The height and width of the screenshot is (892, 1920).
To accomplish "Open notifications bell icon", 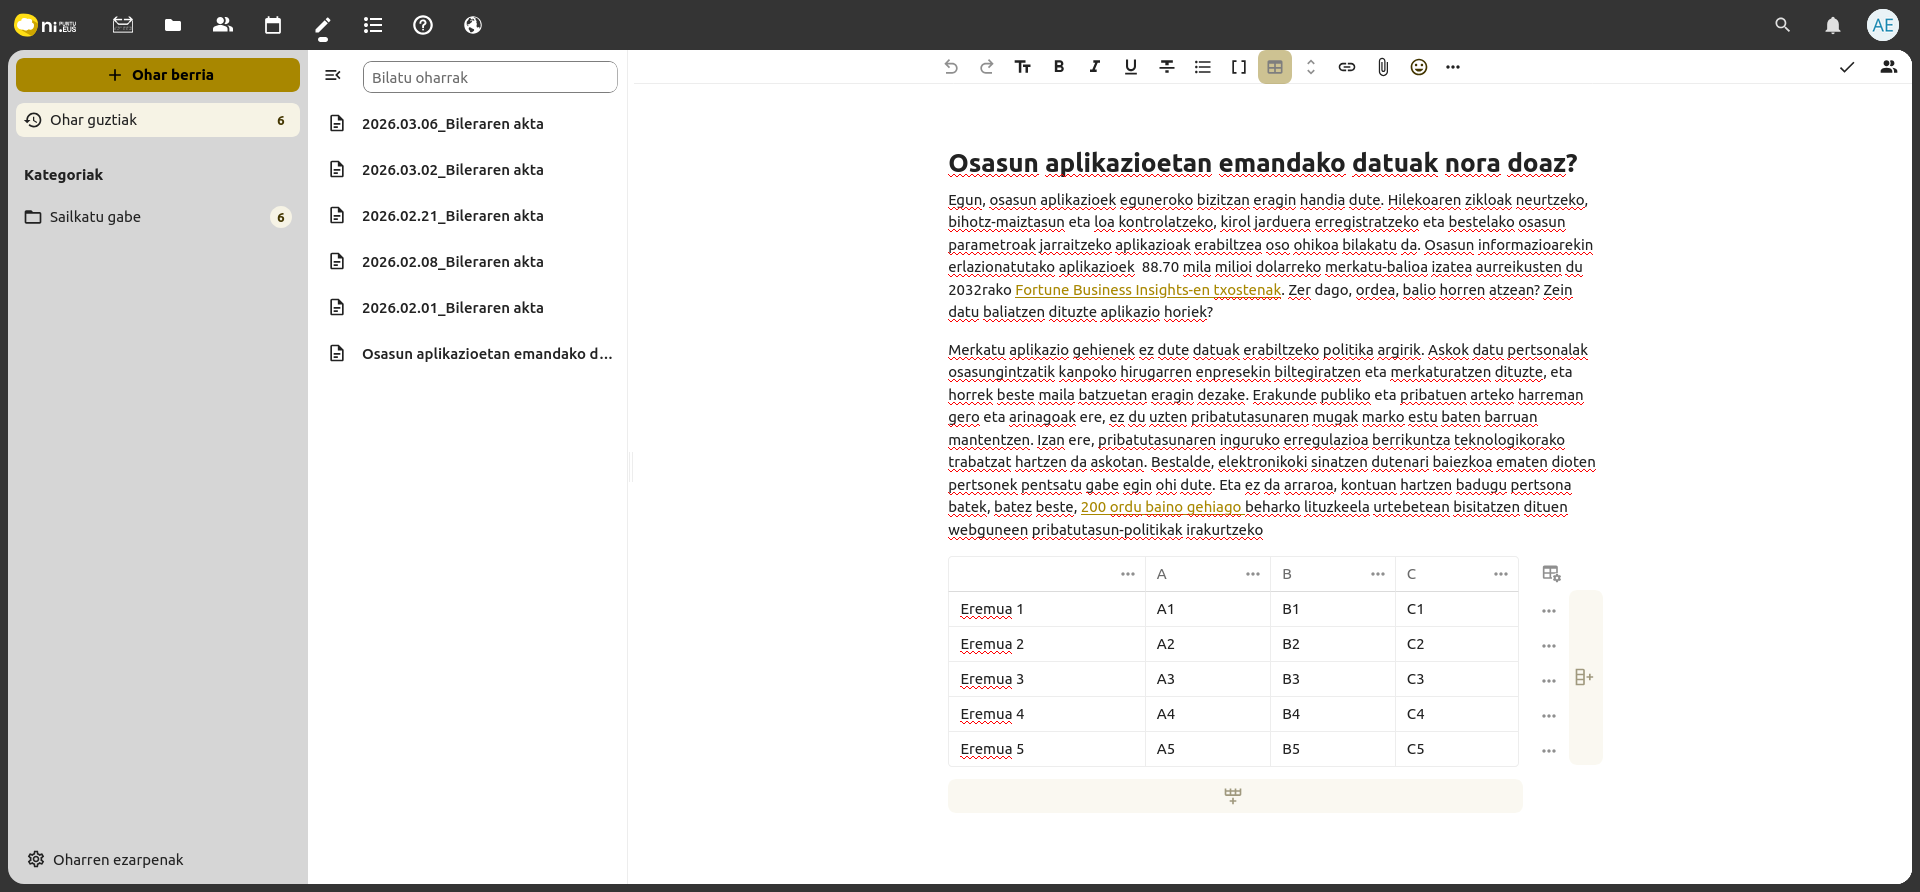I will click(1832, 25).
